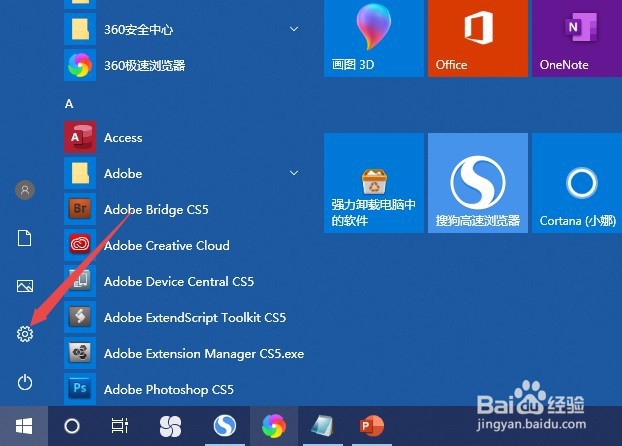Open the Pictures sidebar icon
This screenshot has width=622, height=446.
(25, 286)
